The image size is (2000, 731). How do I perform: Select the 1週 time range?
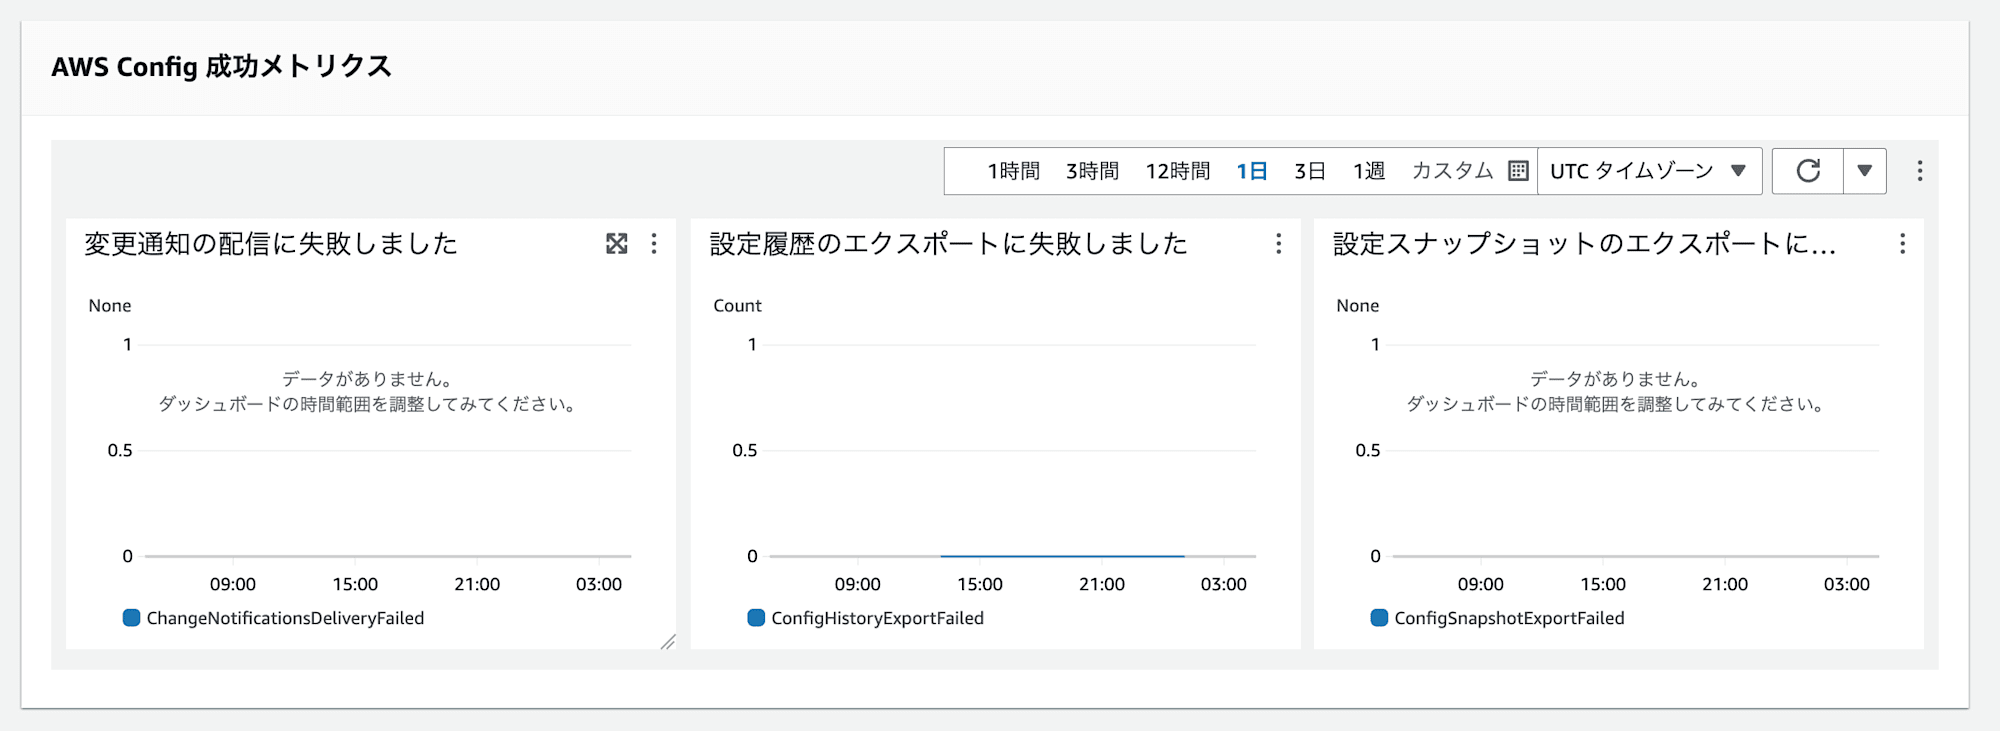click(x=1368, y=171)
